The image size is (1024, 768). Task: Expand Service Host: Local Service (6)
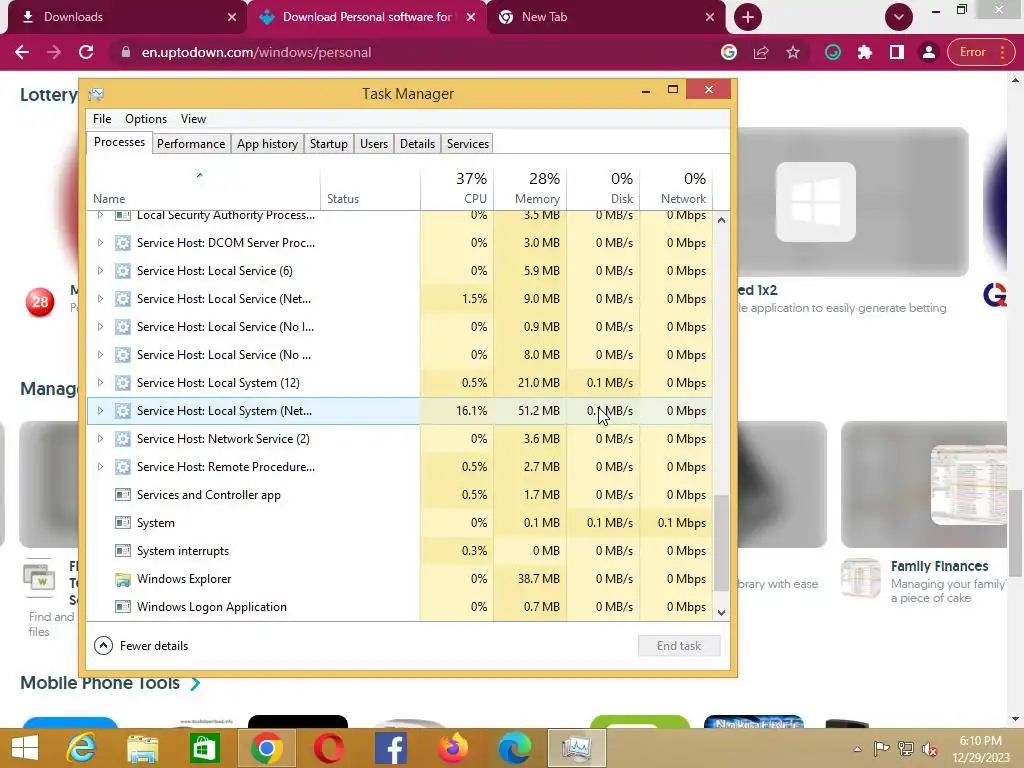(100, 270)
